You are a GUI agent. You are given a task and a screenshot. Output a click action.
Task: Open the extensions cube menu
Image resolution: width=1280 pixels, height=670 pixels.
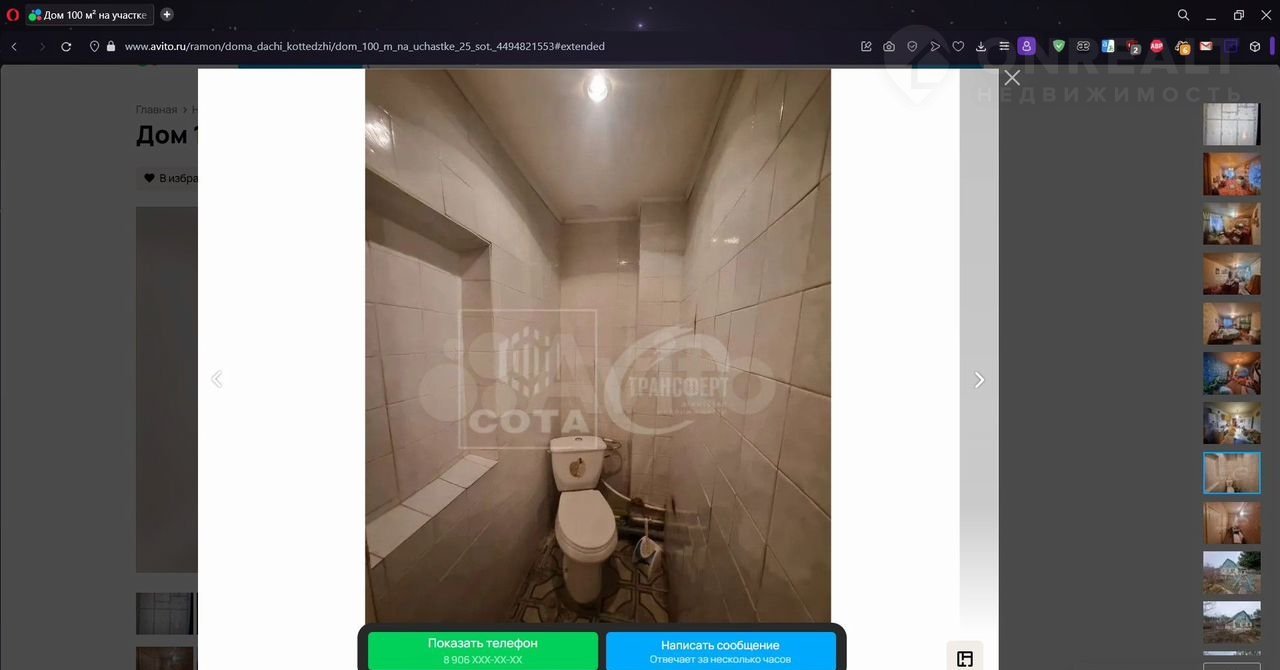(1255, 46)
